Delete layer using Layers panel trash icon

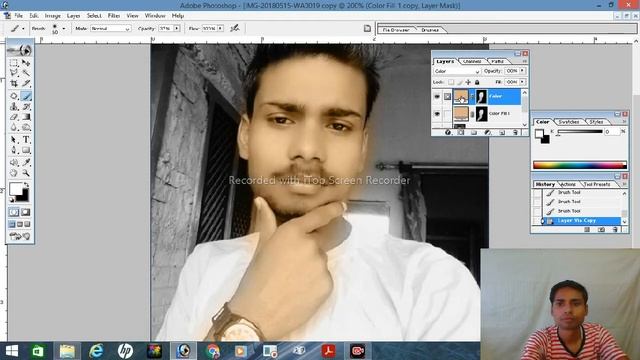point(515,132)
